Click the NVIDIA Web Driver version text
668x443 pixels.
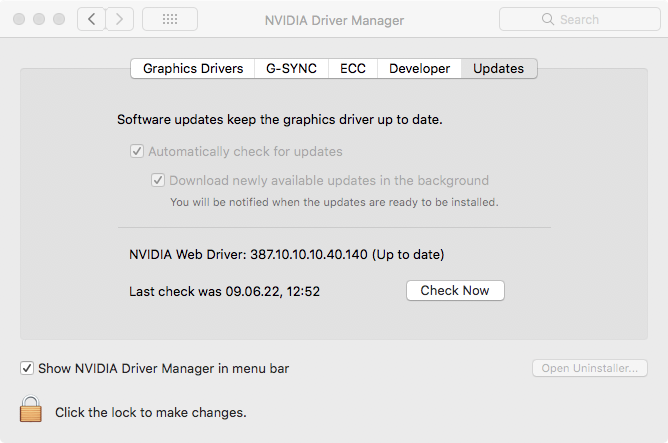pos(287,254)
